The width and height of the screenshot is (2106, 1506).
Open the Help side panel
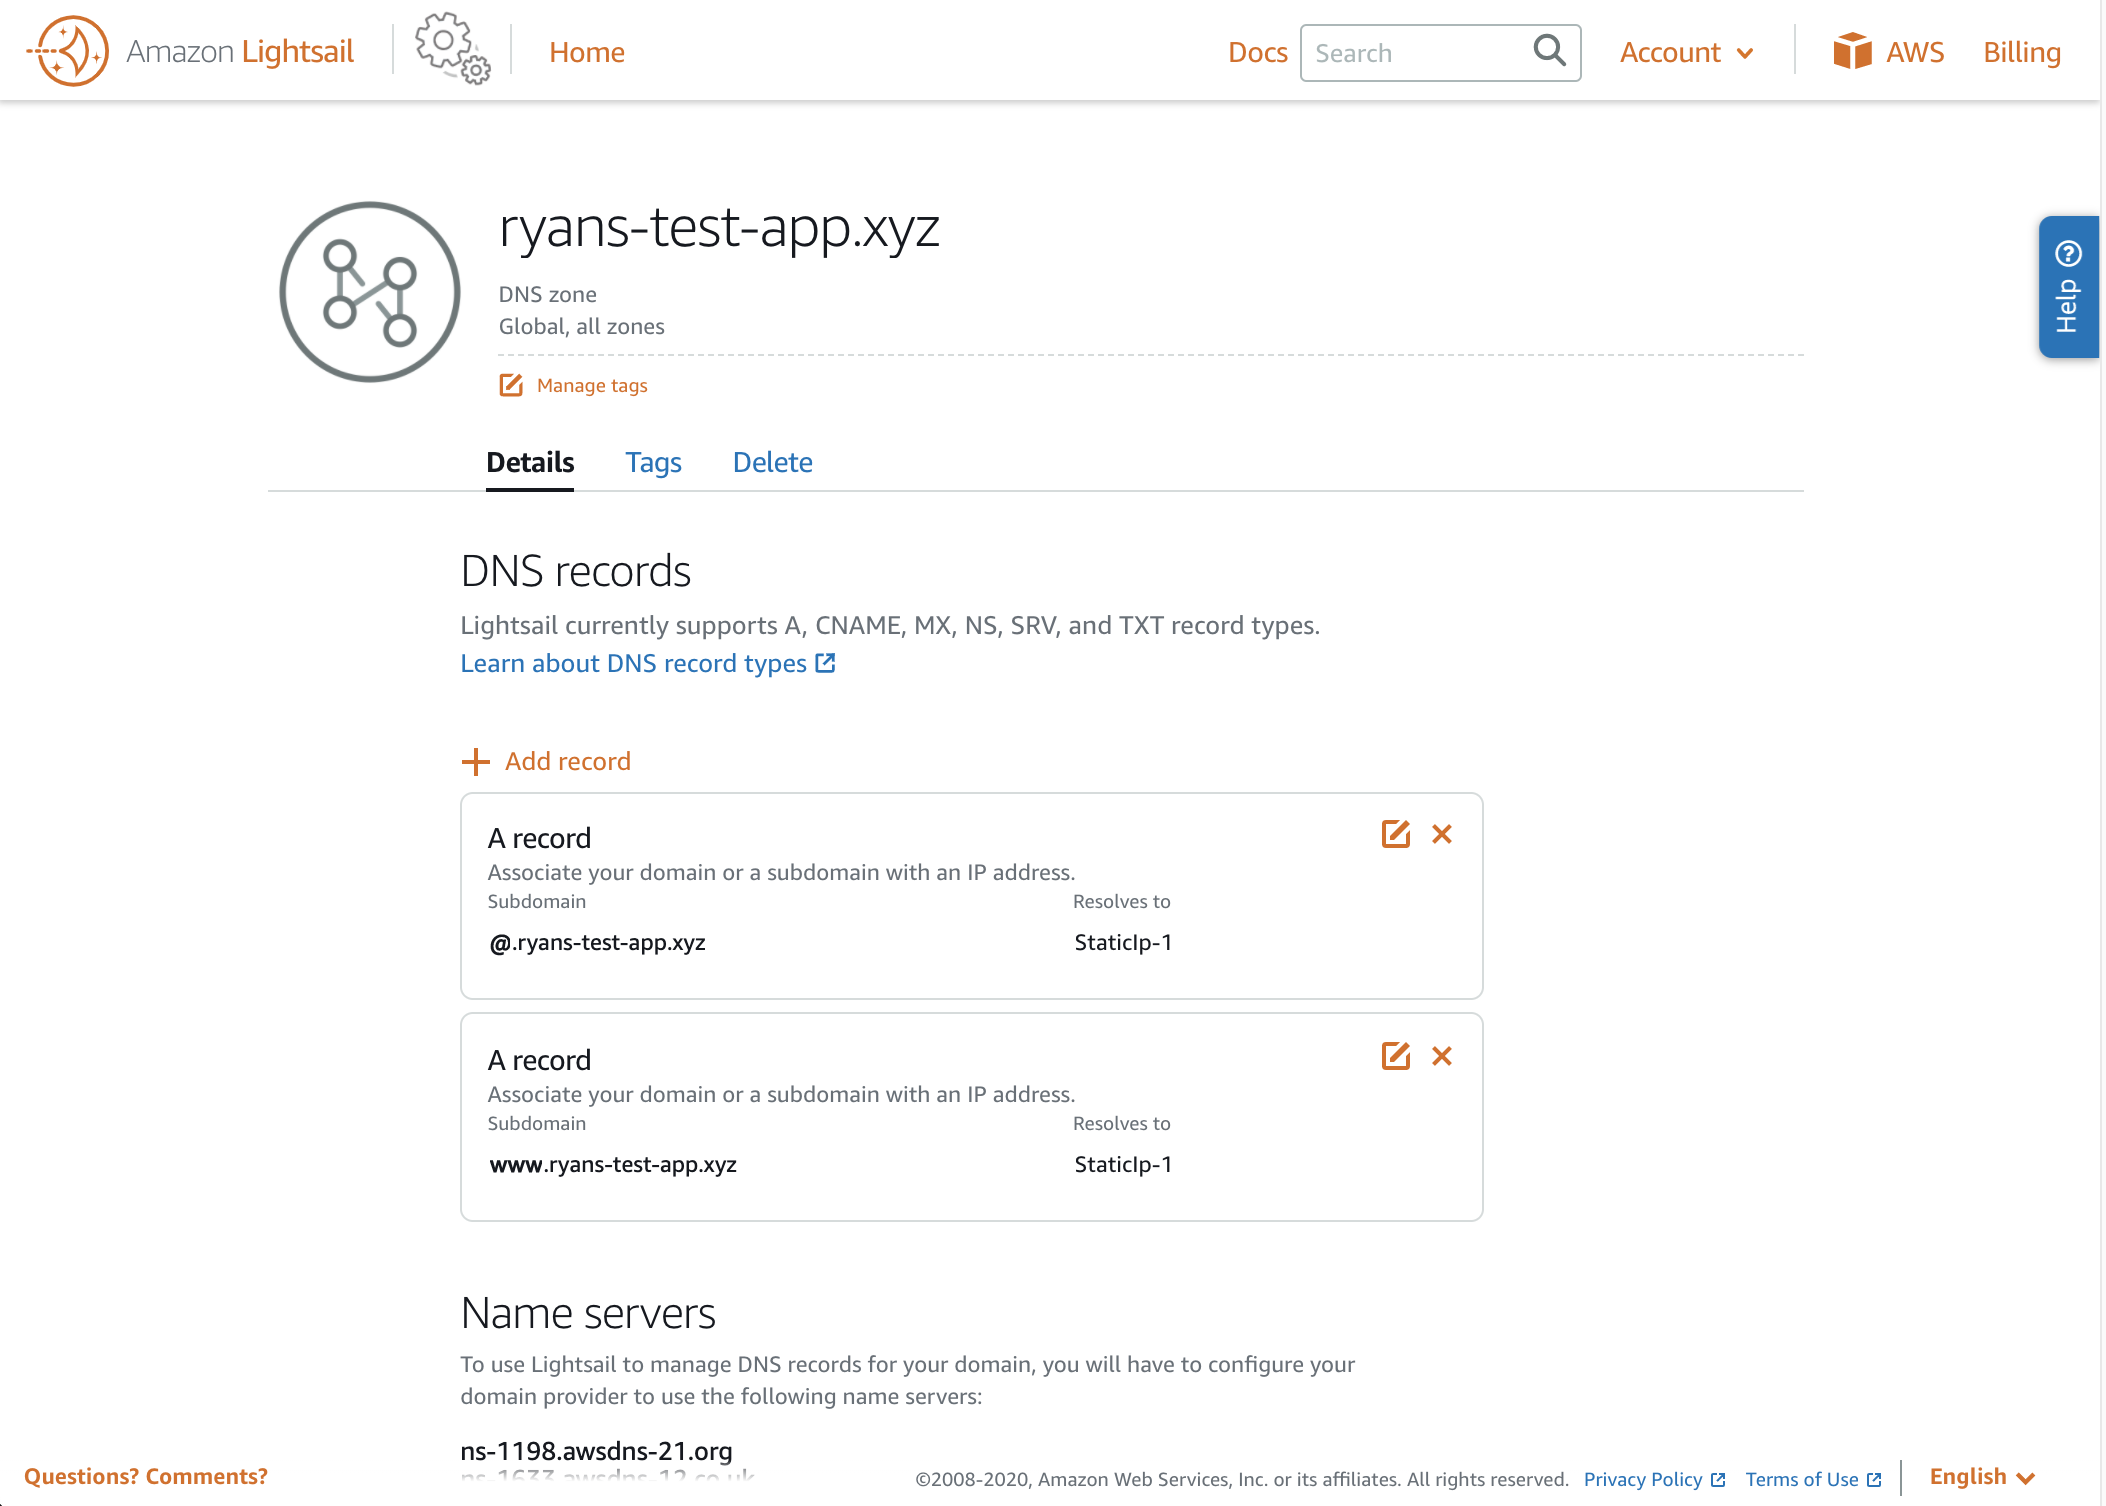(2068, 287)
